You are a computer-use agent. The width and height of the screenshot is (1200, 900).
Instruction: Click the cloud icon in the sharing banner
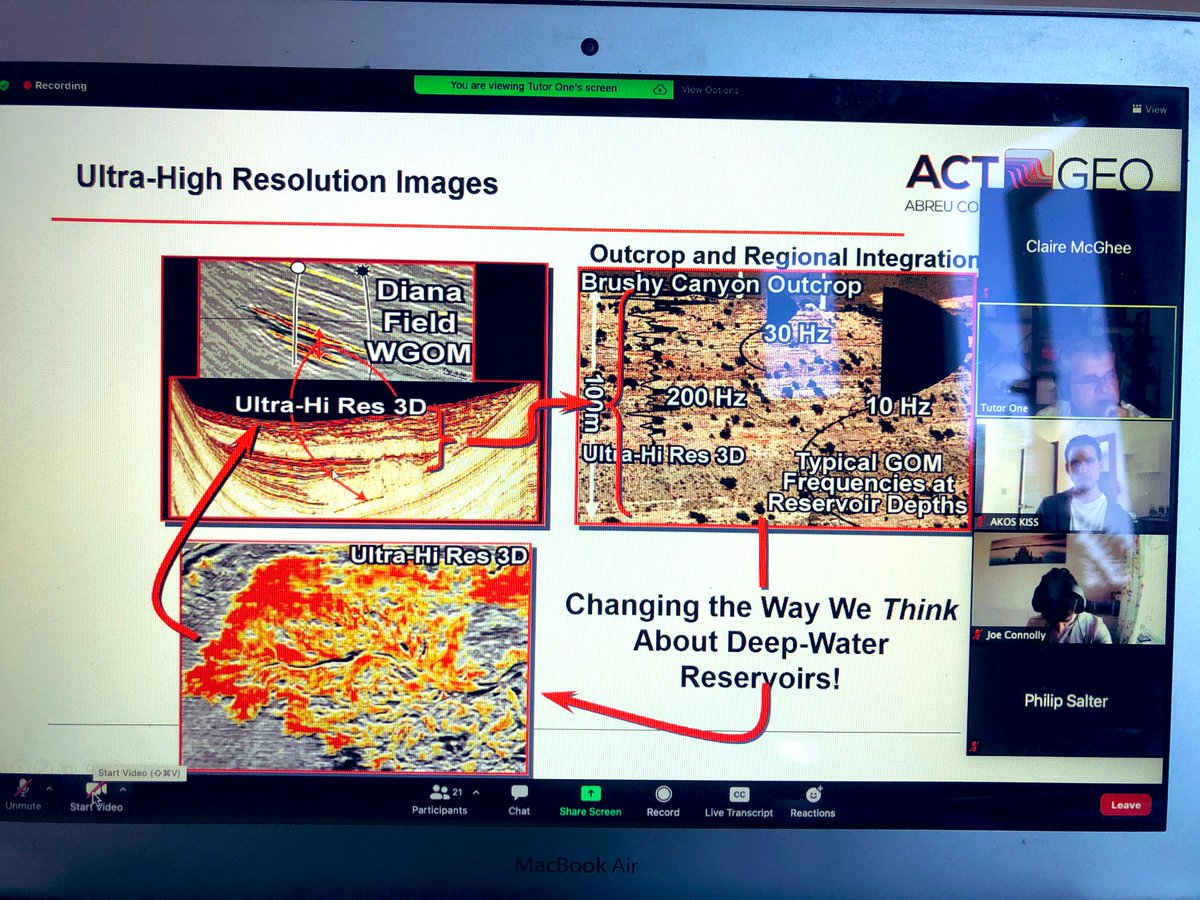660,88
